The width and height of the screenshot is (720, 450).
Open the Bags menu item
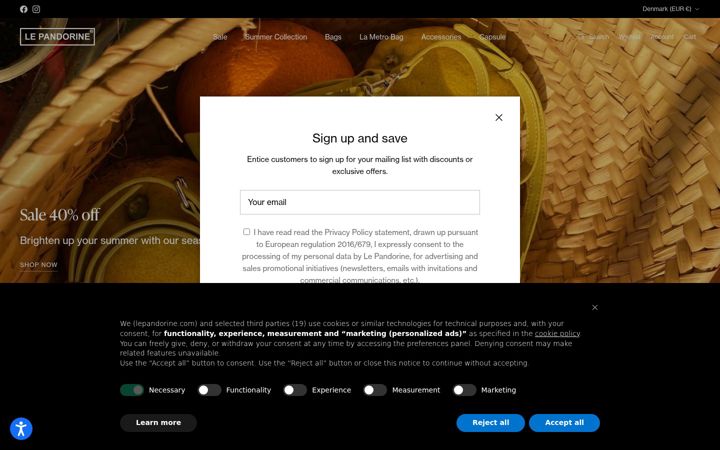pyautogui.click(x=333, y=37)
